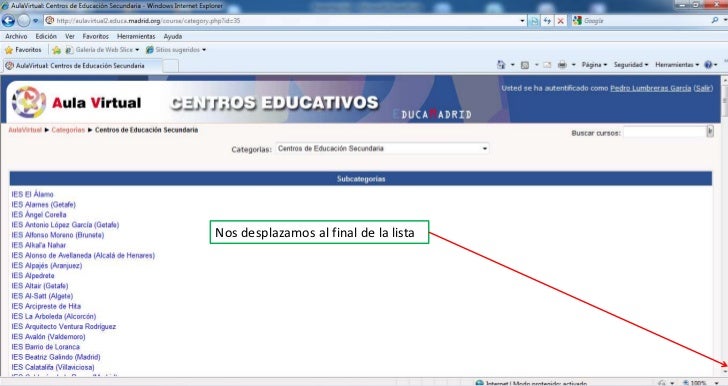728x386 pixels.
Task: Open IES El Álamo subcategory
Action: click(32, 194)
